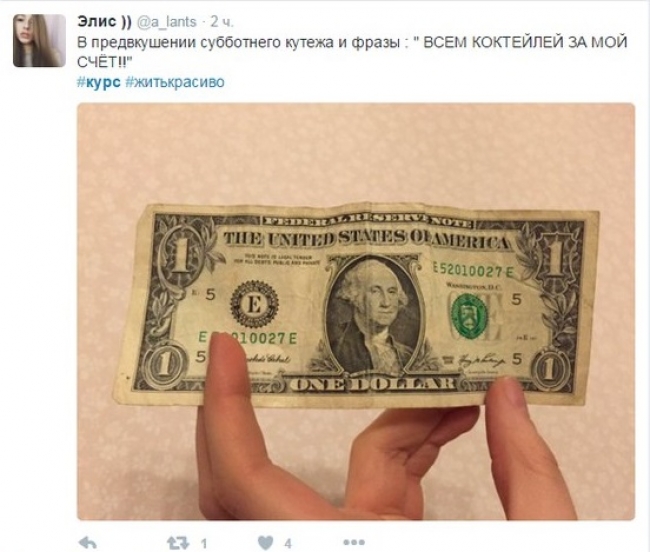Follow the #курс hashtag
Image resolution: width=650 pixels, height=552 pixels.
(x=99, y=82)
